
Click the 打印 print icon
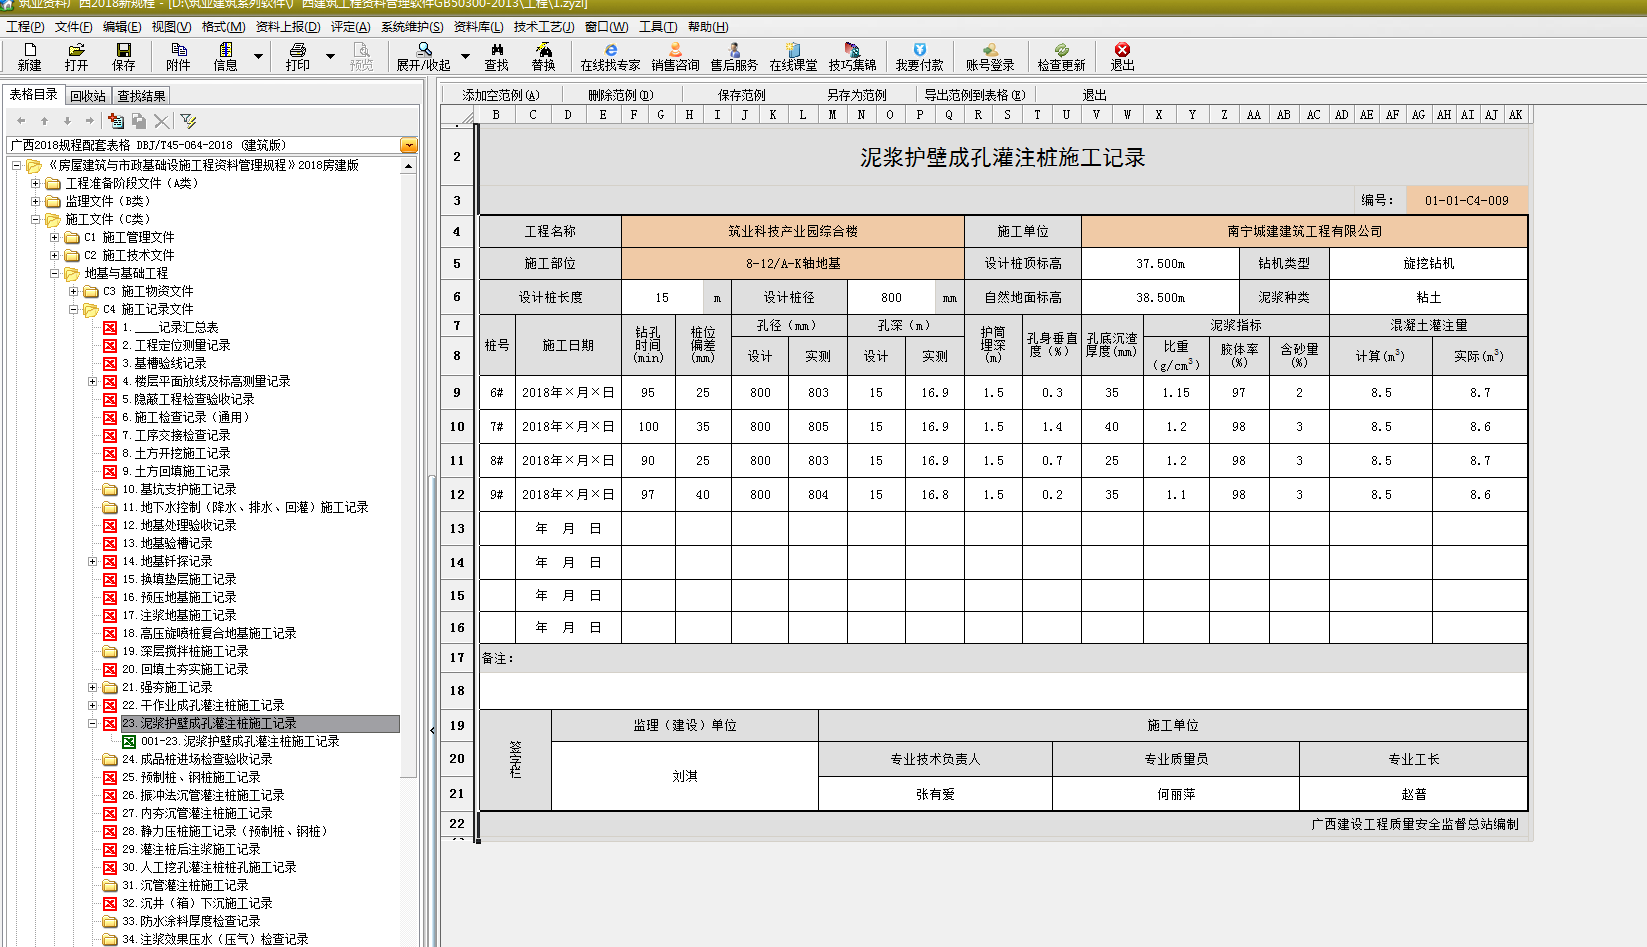(297, 56)
